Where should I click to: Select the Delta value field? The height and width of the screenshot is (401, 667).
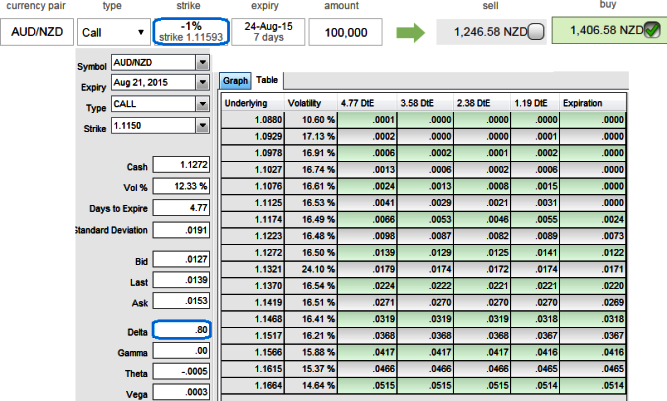pos(182,330)
